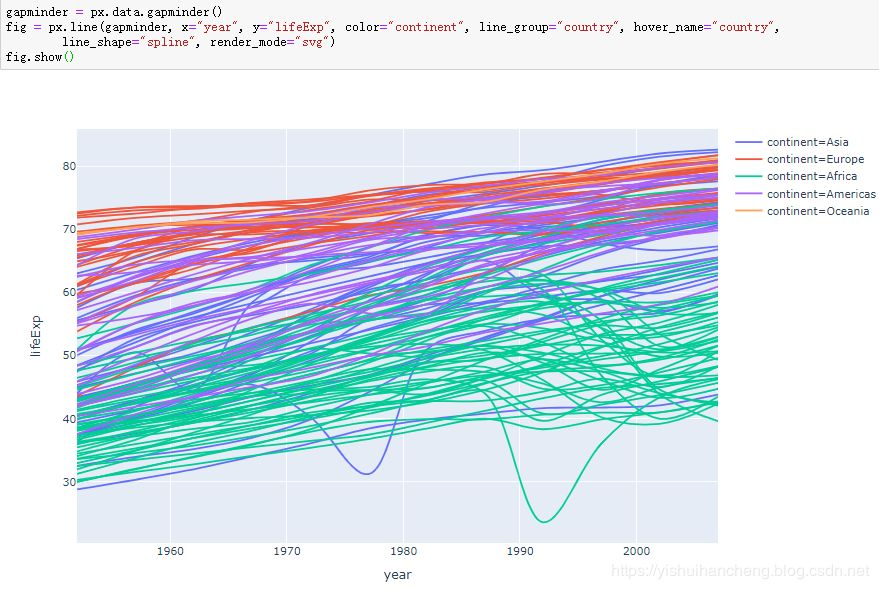This screenshot has width=879, height=589.
Task: Click the red Europe legend color swatch
Action: [x=748, y=159]
